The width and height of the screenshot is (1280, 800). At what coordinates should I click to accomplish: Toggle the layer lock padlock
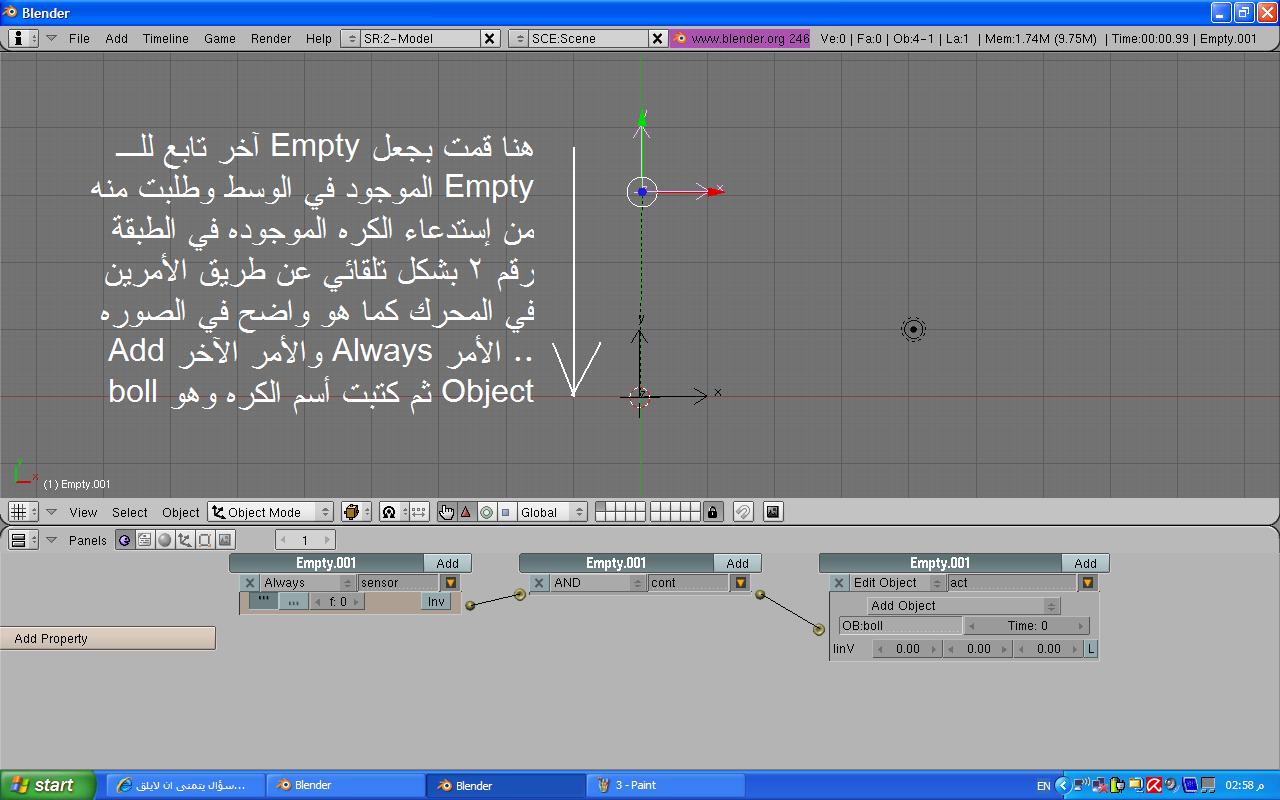click(712, 512)
